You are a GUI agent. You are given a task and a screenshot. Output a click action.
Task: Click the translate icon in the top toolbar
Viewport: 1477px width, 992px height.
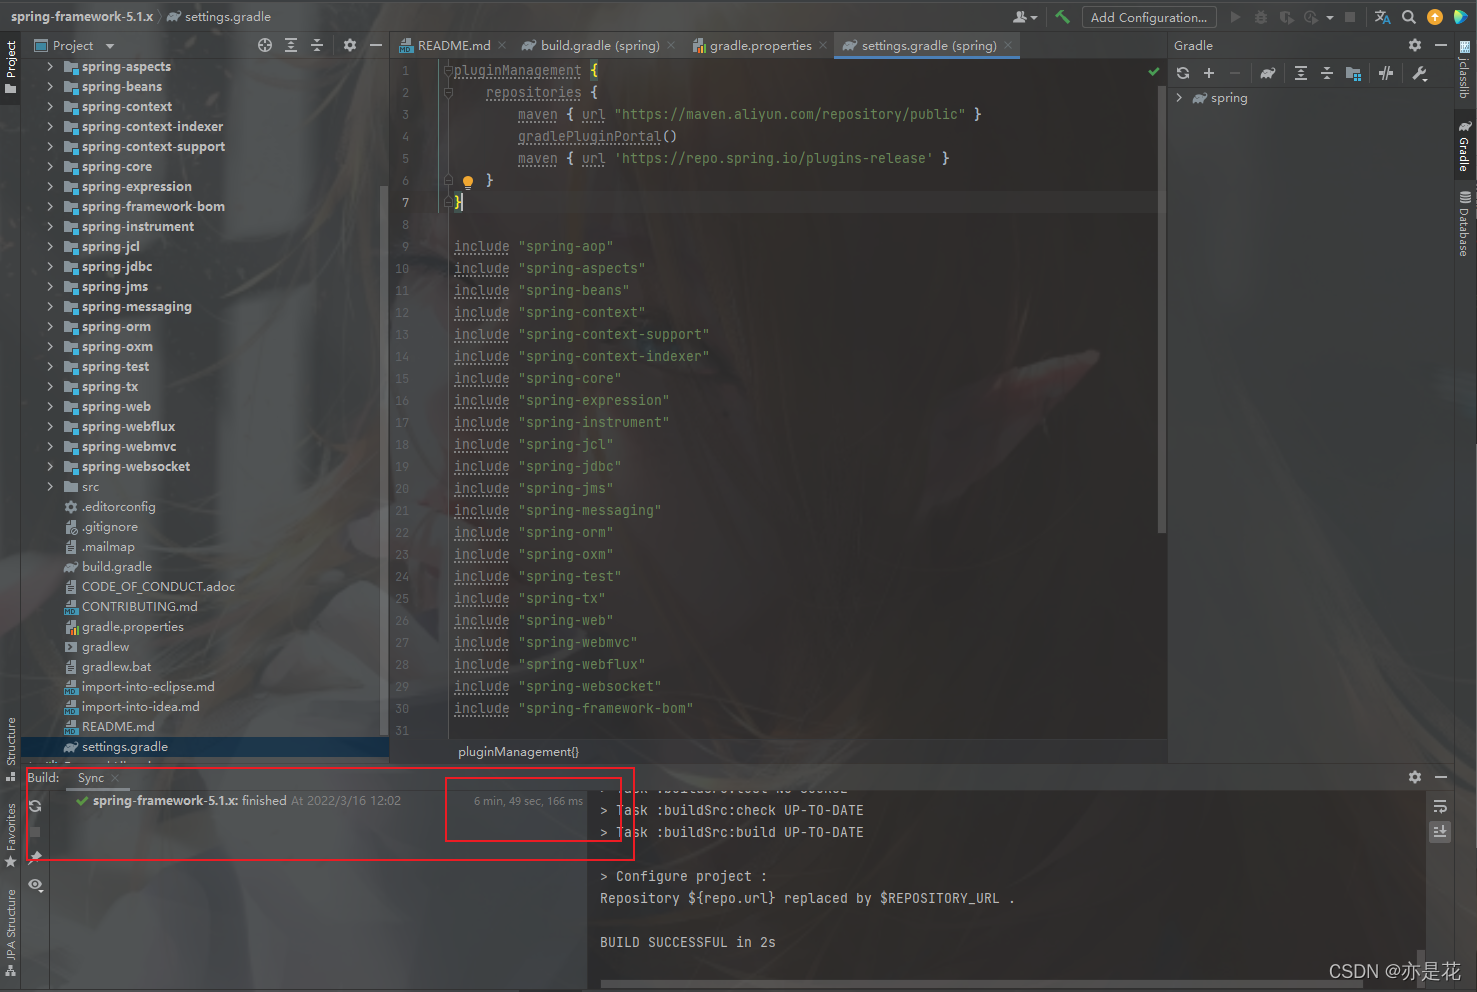(x=1383, y=17)
